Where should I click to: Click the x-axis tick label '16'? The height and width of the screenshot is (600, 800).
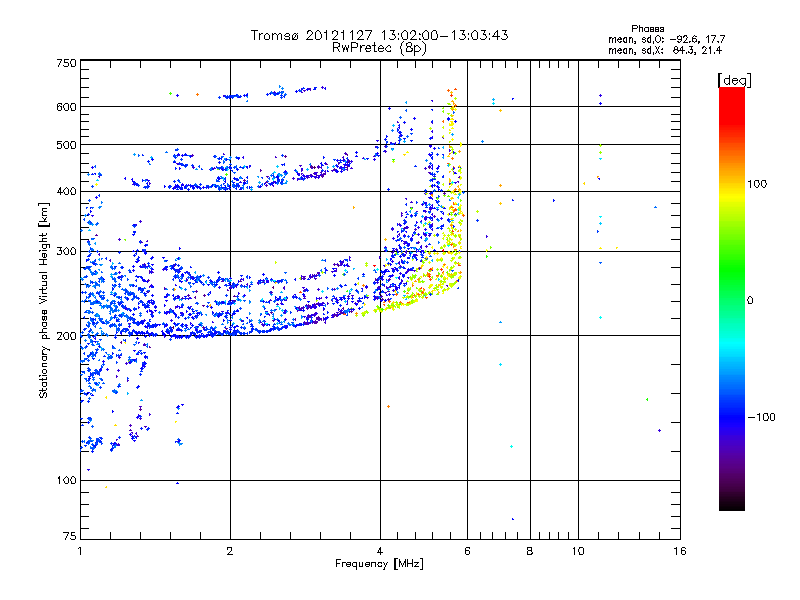(x=680, y=551)
